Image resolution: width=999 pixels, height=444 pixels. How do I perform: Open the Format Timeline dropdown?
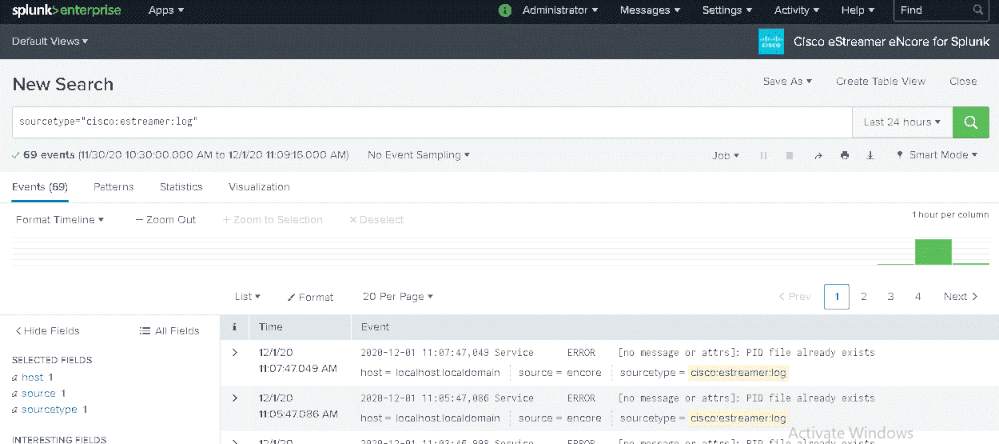pyautogui.click(x=60, y=220)
